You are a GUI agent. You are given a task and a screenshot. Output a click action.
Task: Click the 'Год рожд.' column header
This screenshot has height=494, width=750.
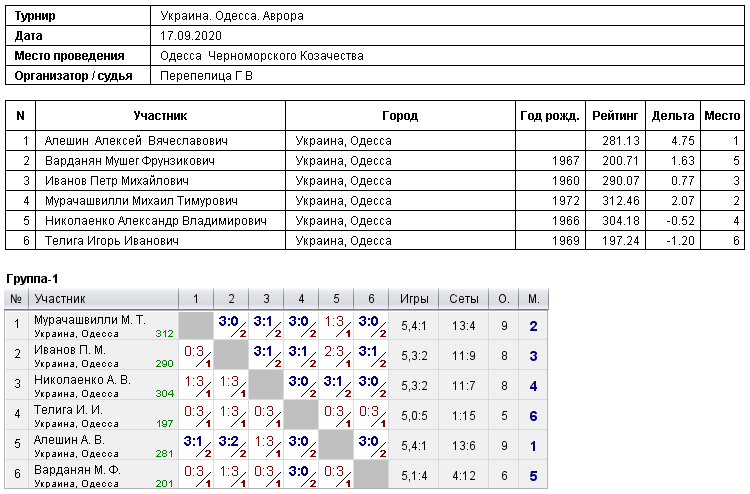(x=550, y=116)
